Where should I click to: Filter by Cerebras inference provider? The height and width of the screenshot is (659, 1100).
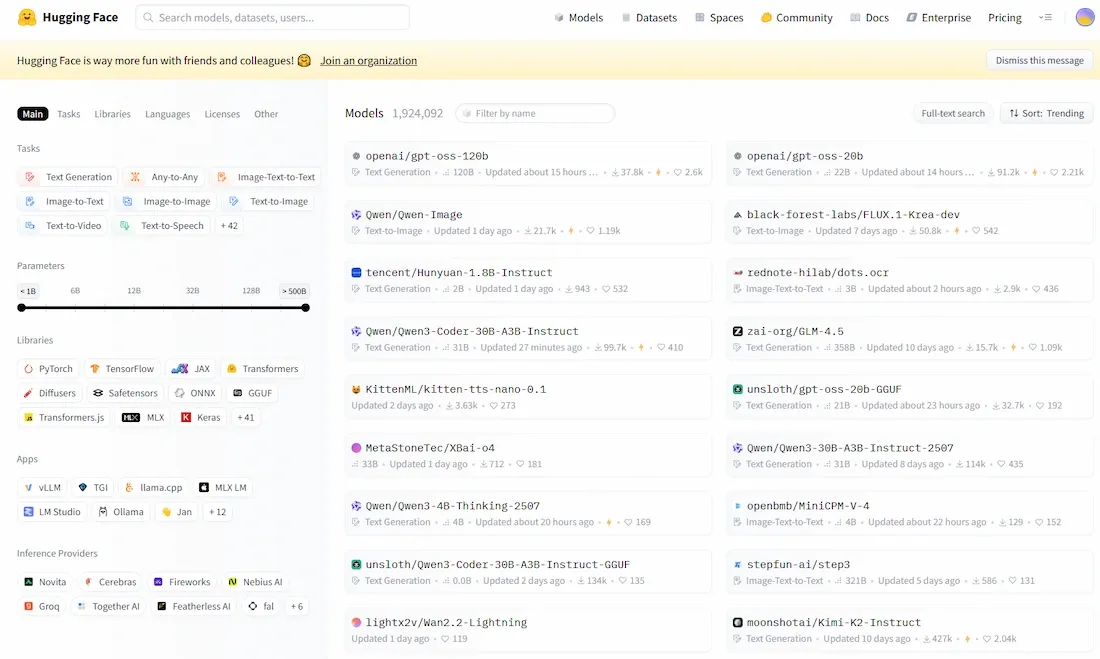pos(110,582)
